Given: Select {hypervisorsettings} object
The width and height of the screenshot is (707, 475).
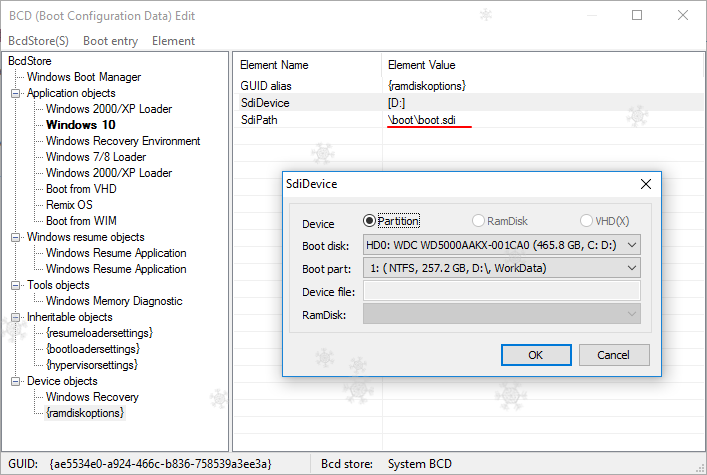Looking at the screenshot, I should click(x=92, y=365).
